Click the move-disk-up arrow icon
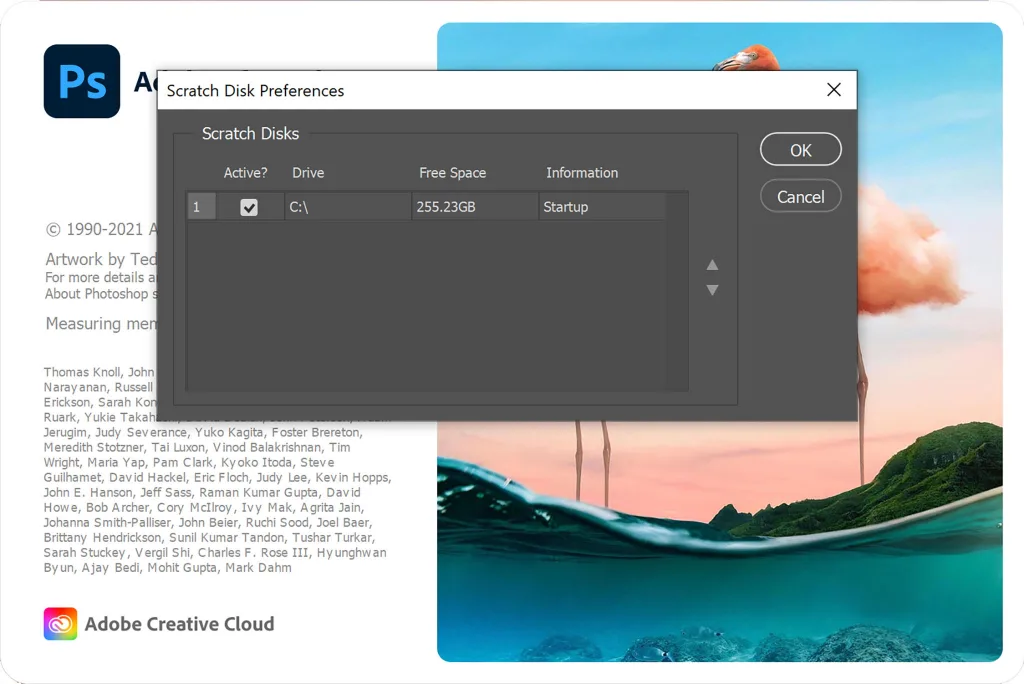The width and height of the screenshot is (1024, 684). coord(711,265)
